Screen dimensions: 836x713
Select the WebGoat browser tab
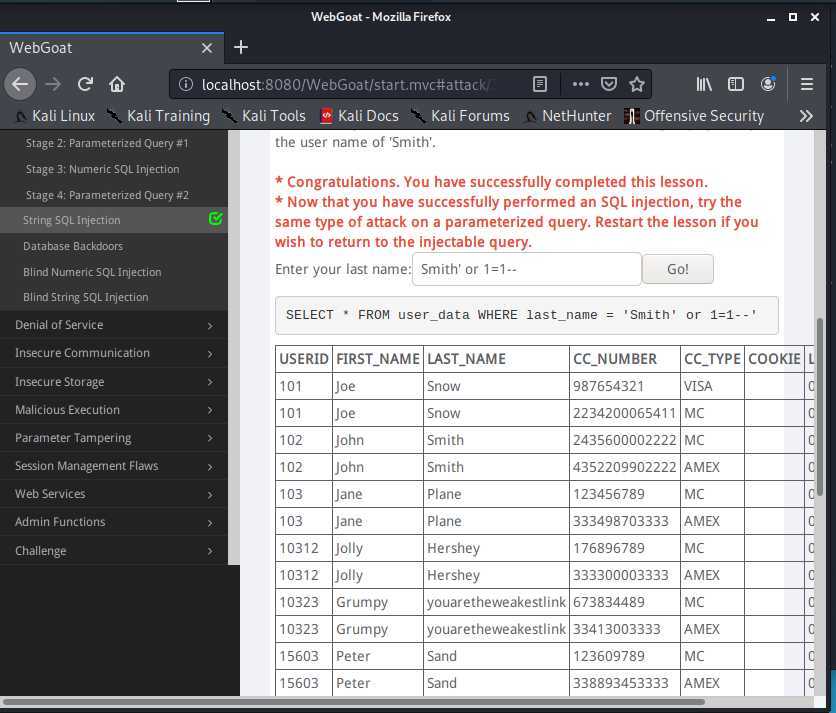click(x=112, y=48)
